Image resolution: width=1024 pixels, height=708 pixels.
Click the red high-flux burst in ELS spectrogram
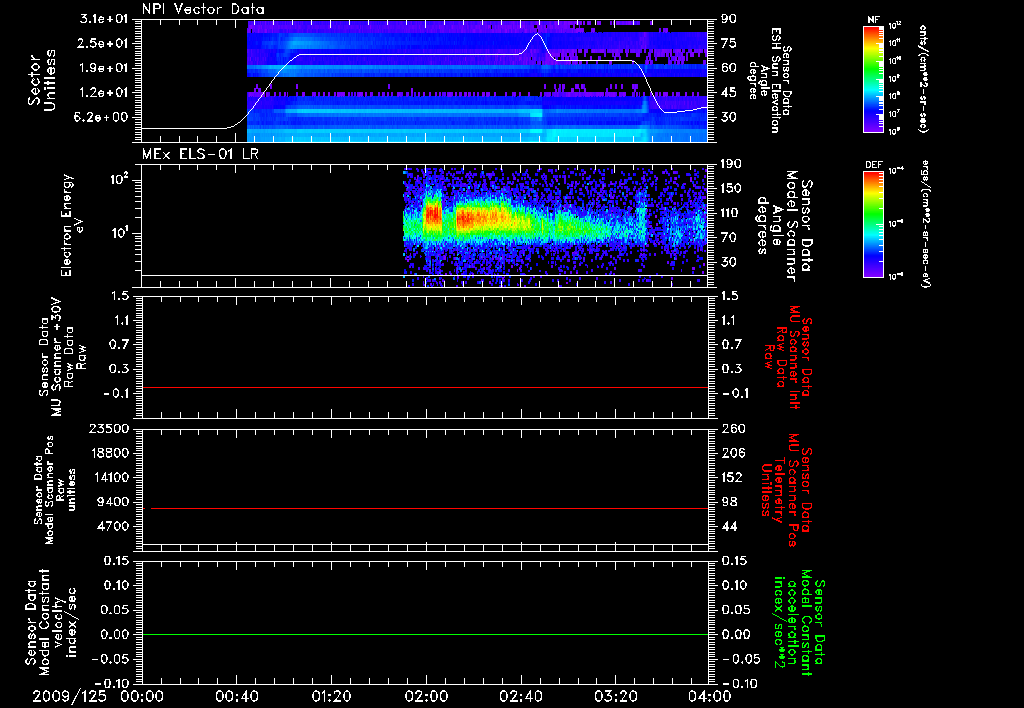pyautogui.click(x=432, y=216)
